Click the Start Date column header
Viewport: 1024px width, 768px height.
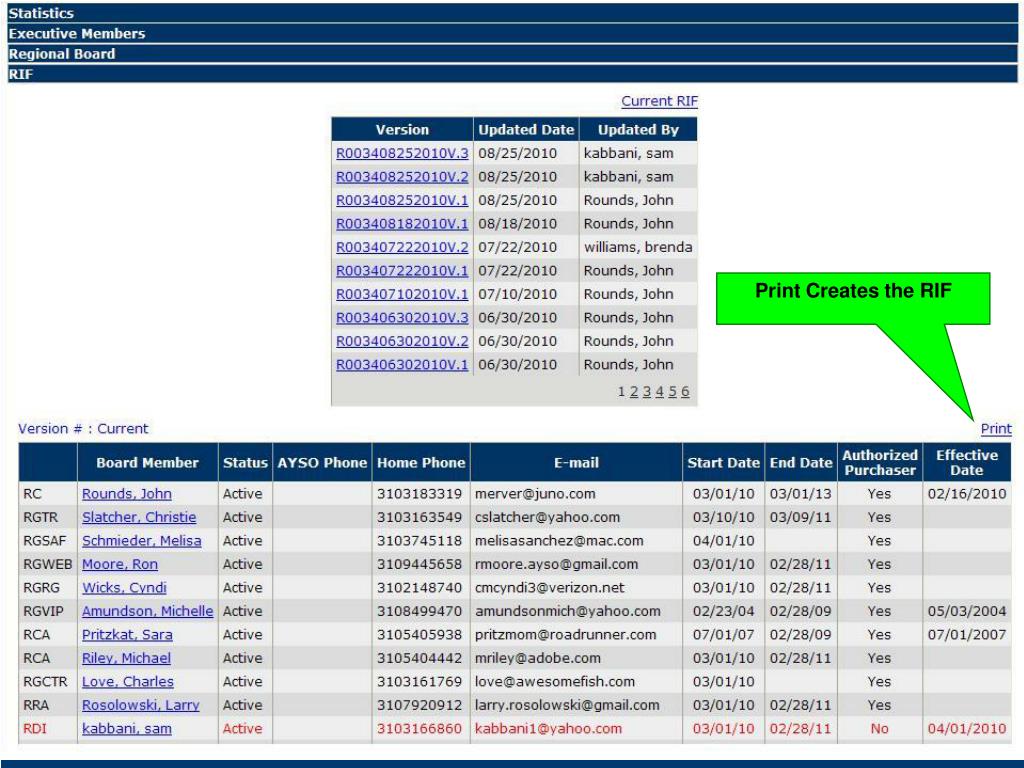[724, 463]
